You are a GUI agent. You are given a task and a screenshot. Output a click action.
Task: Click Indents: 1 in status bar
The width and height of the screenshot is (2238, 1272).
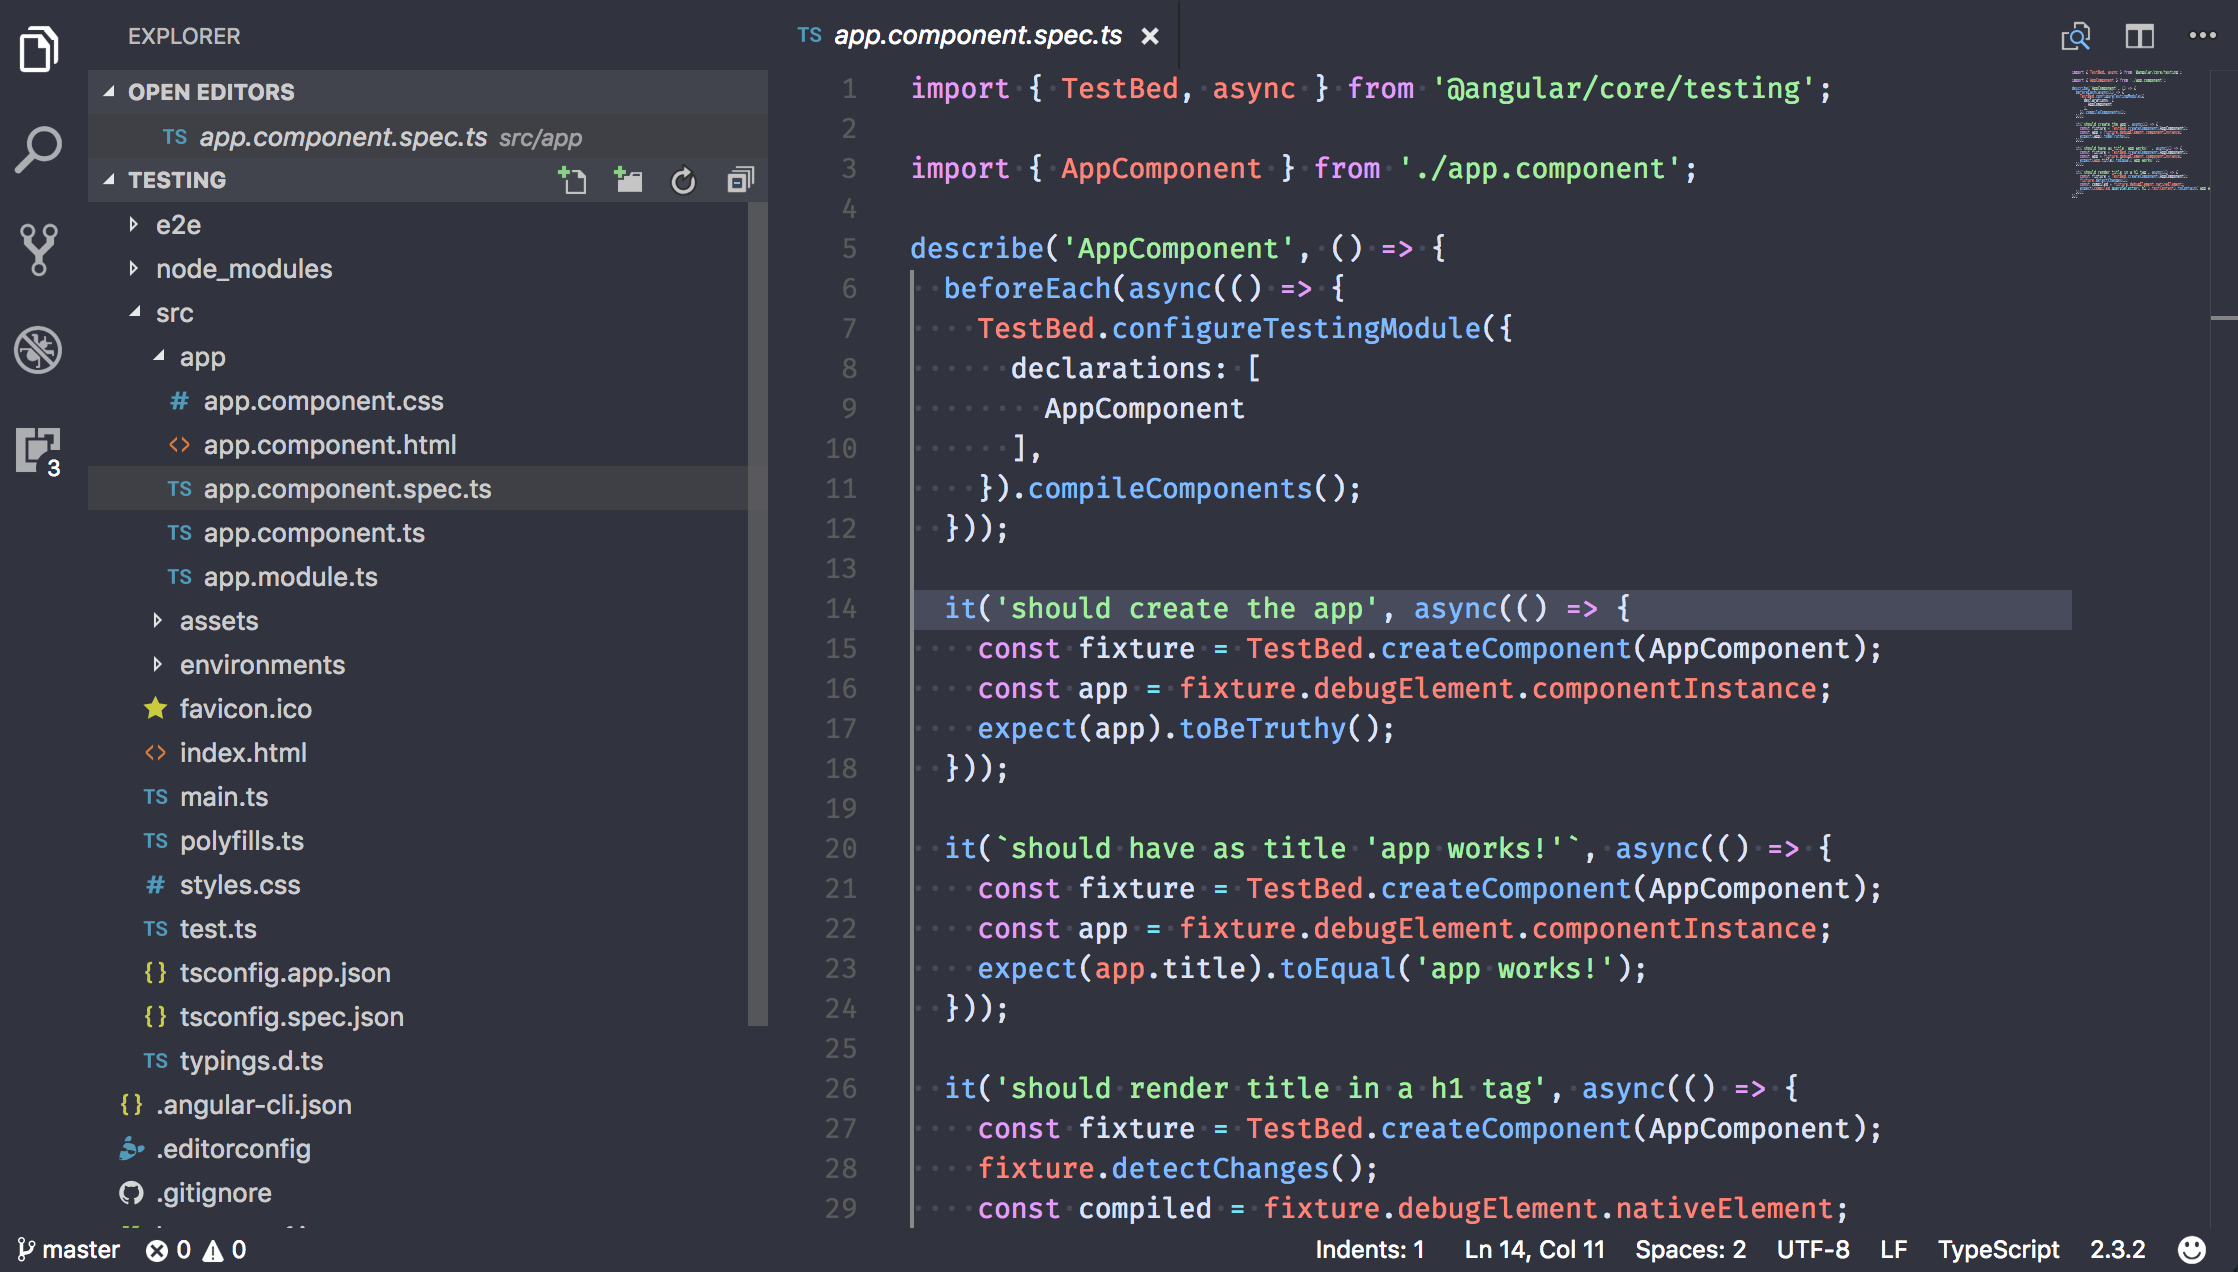1369,1249
